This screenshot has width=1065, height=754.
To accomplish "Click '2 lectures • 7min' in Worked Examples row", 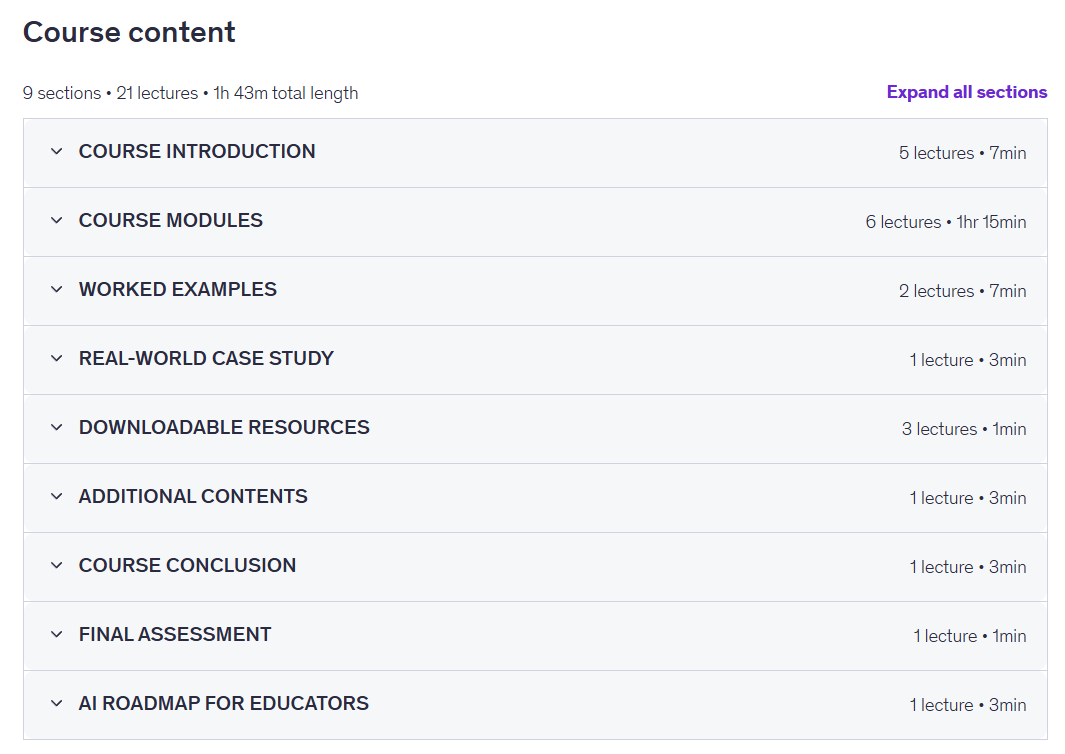I will (962, 291).
